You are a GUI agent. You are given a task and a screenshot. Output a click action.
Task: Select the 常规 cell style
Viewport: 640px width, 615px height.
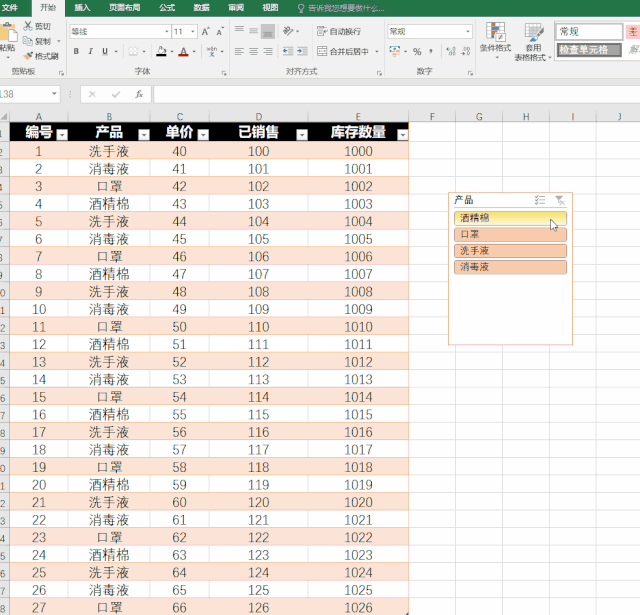coord(588,31)
